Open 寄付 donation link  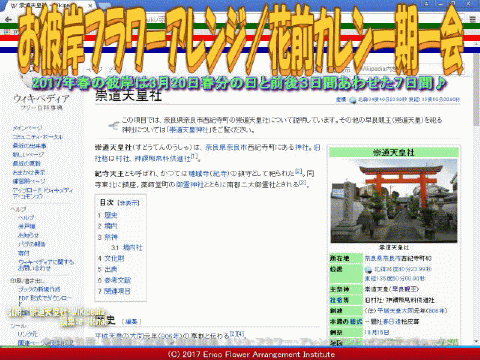(24, 253)
